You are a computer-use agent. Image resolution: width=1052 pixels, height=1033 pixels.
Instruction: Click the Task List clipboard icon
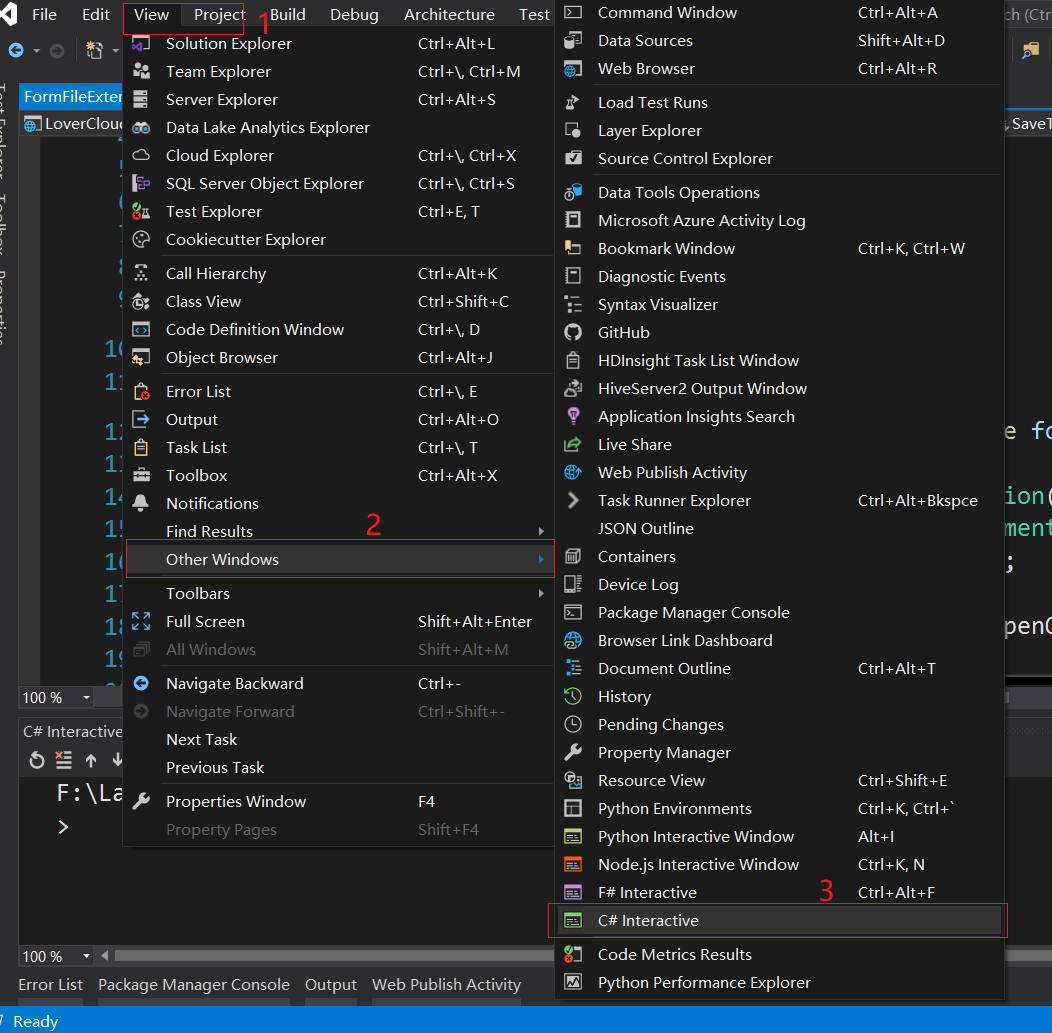141,447
